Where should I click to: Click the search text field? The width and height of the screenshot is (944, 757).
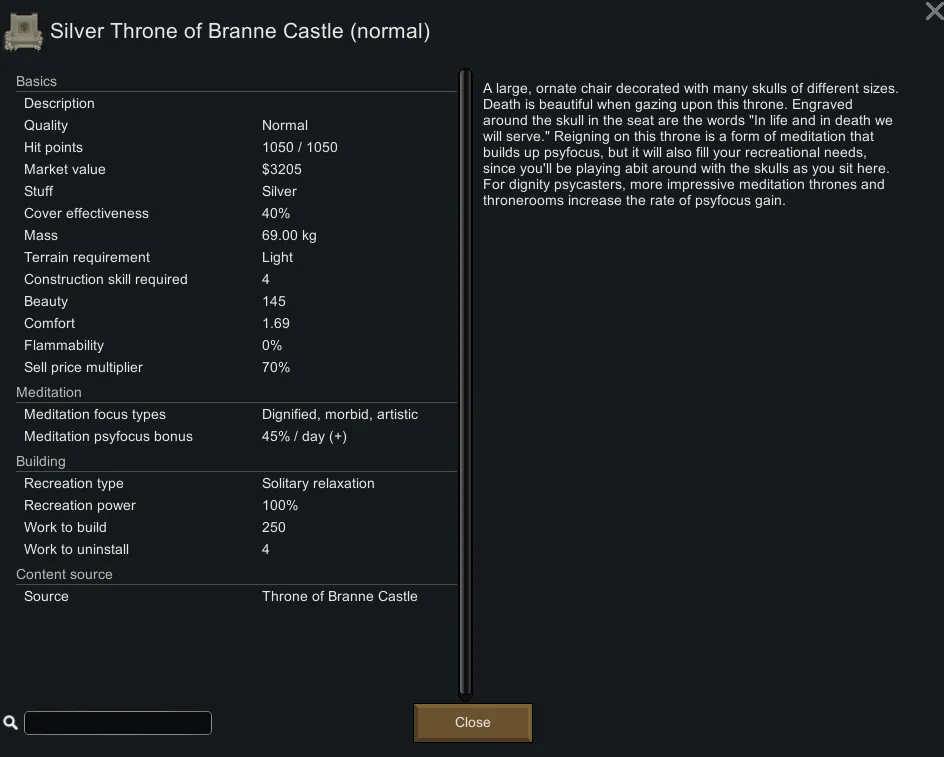(118, 723)
